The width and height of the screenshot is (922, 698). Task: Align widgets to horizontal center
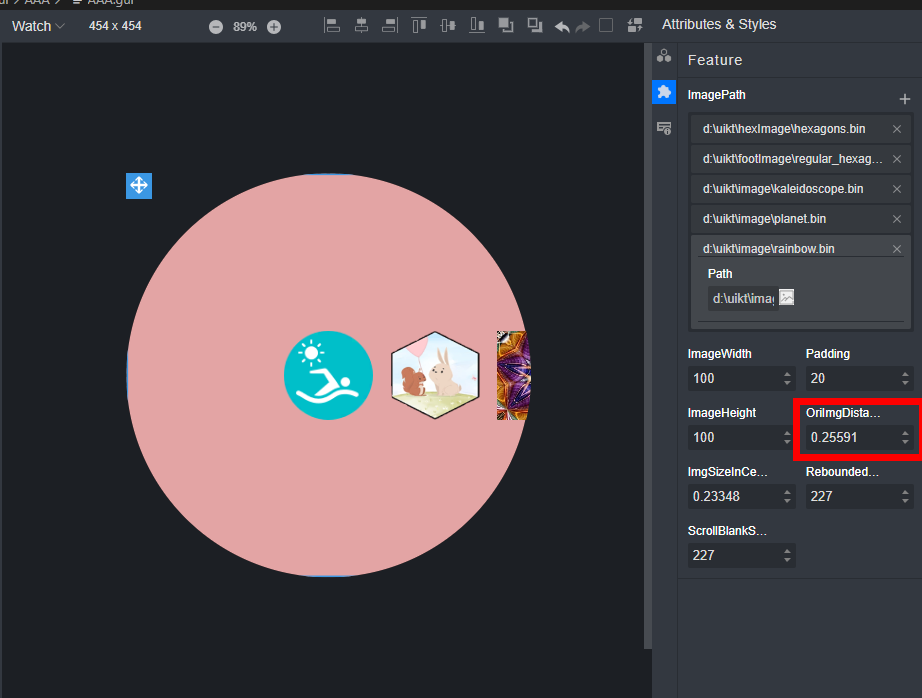pos(361,26)
